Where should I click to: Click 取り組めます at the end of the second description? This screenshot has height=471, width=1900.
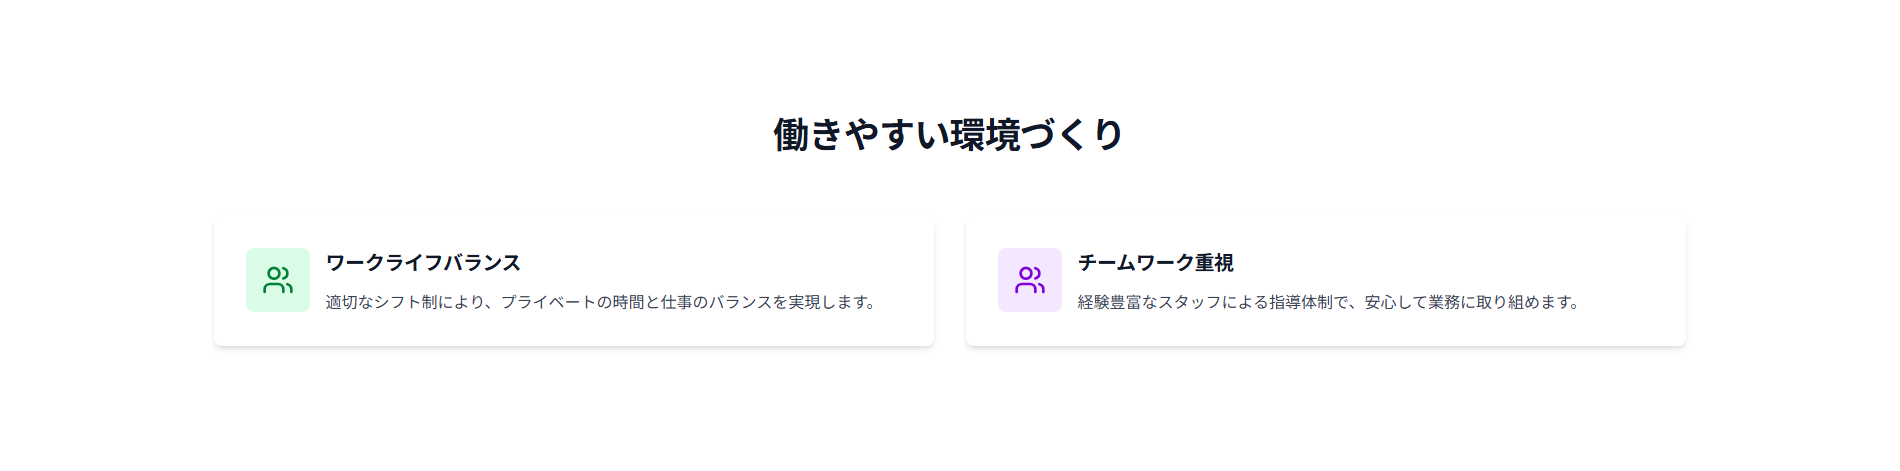click(x=1532, y=302)
